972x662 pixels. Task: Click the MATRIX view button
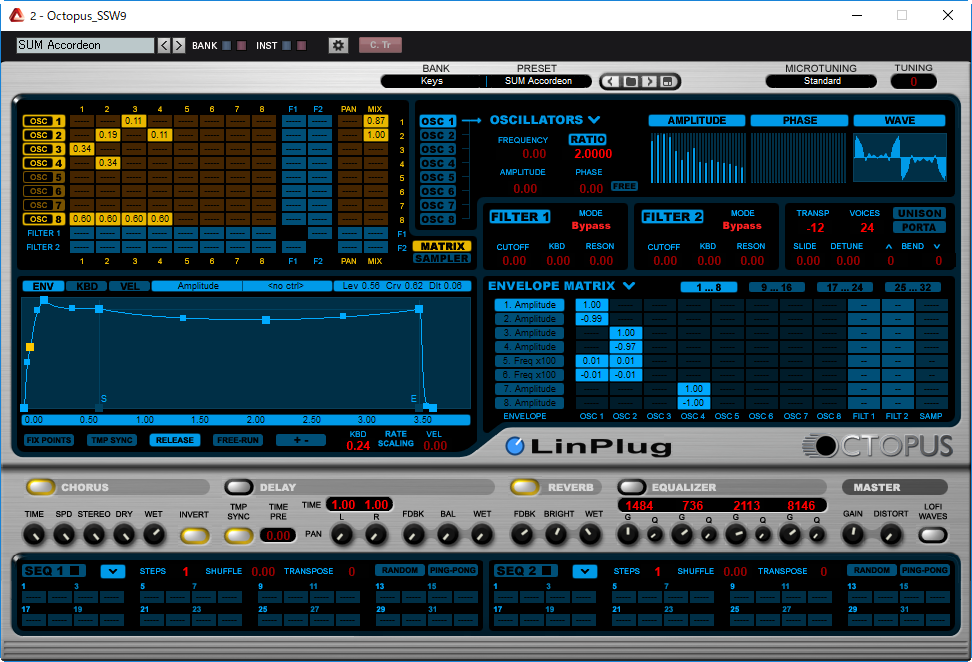[x=442, y=246]
